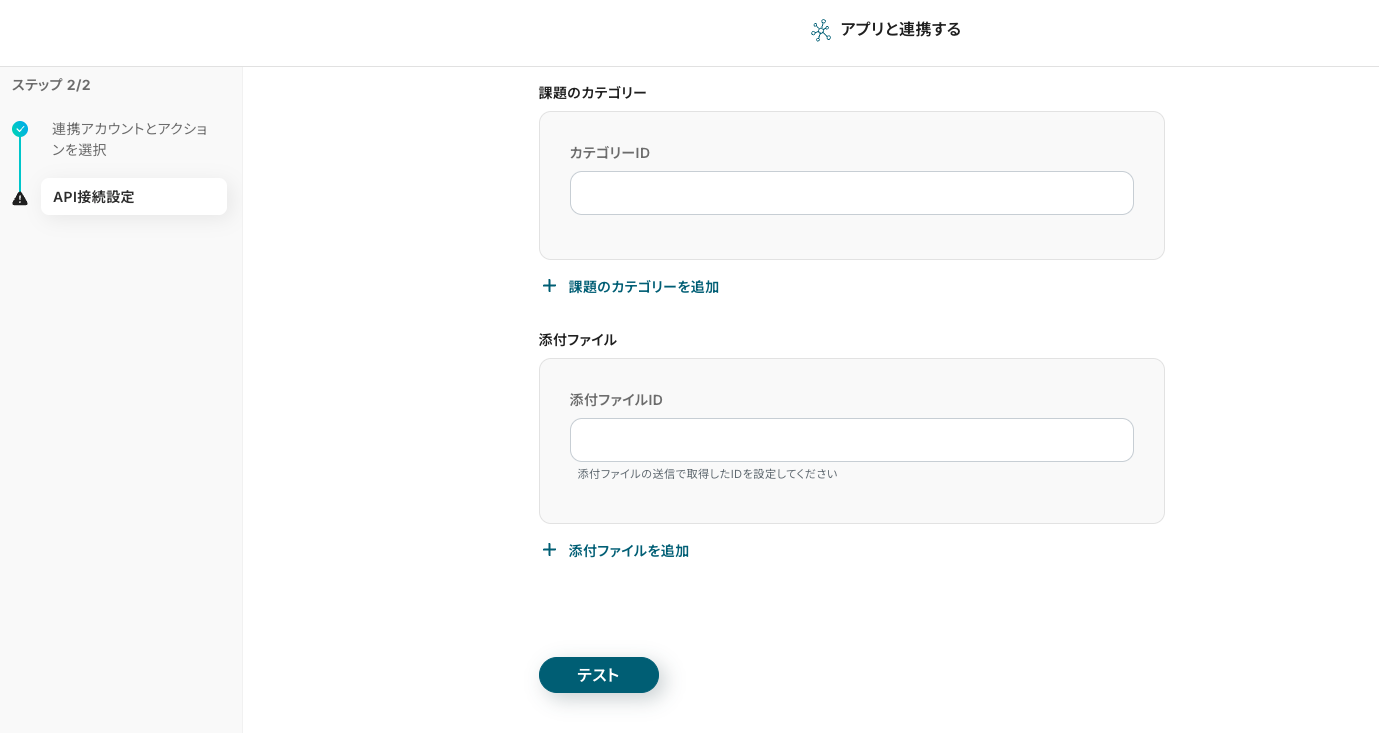Click the カテゴリーID field label
The width and height of the screenshot is (1379, 733).
(609, 153)
